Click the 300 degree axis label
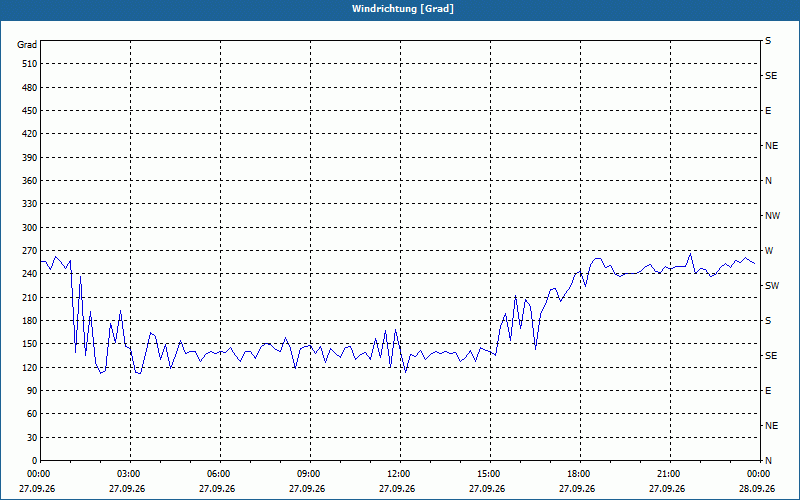This screenshot has height=500, width=800. 30,228
